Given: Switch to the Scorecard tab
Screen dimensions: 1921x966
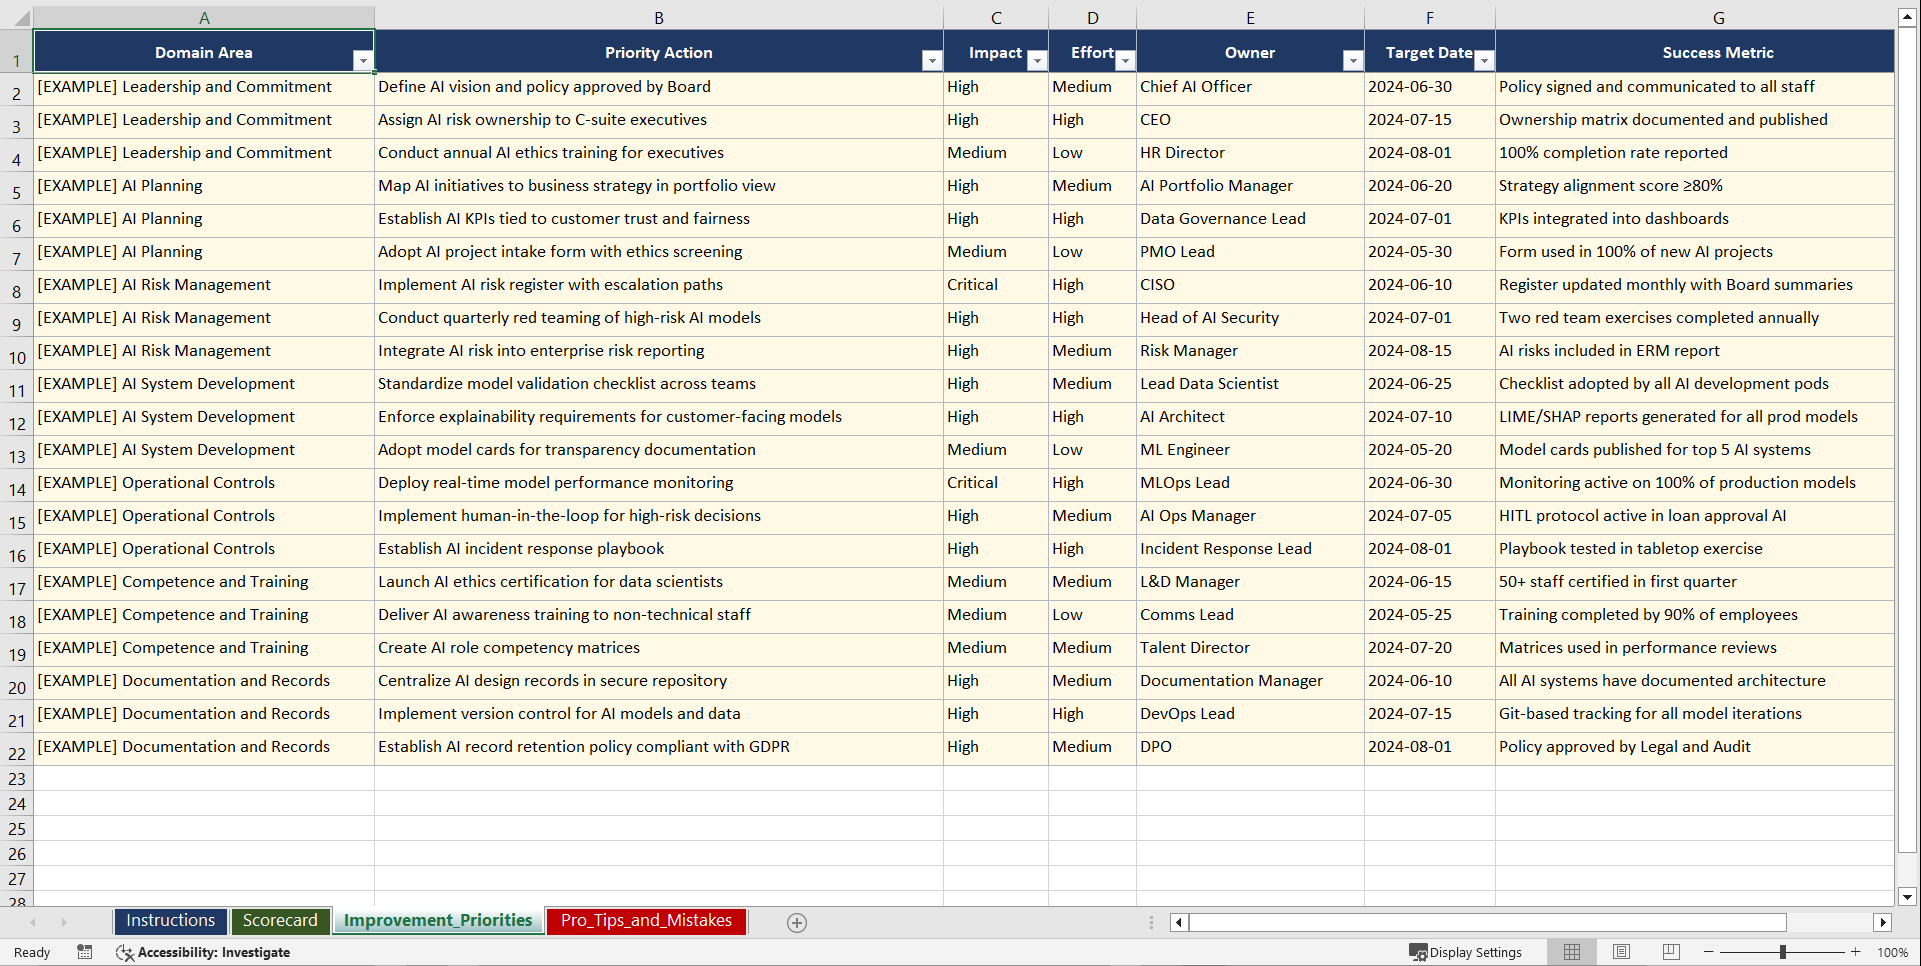Looking at the screenshot, I should 281,920.
